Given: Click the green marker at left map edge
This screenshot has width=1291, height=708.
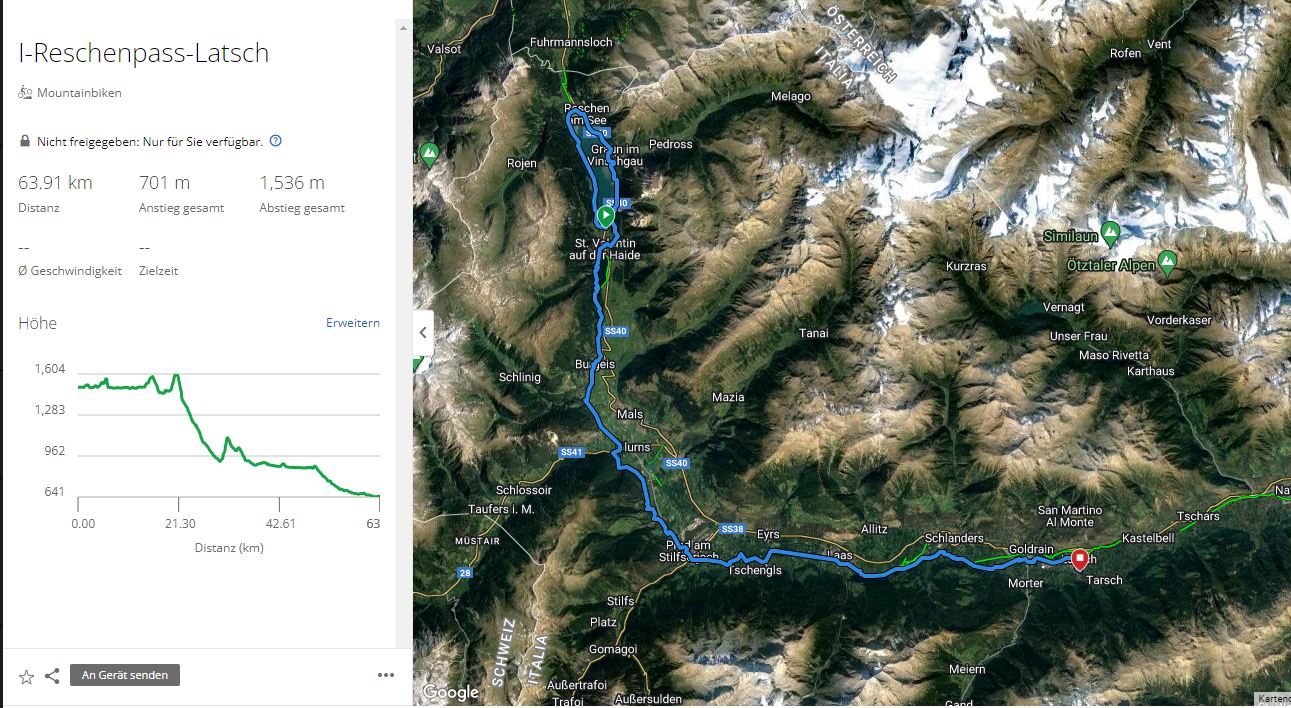Looking at the screenshot, I should (429, 155).
